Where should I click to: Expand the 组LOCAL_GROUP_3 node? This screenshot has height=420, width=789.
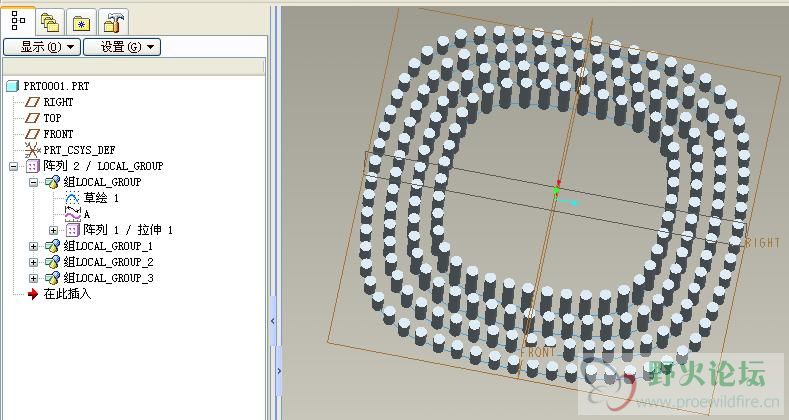33,278
